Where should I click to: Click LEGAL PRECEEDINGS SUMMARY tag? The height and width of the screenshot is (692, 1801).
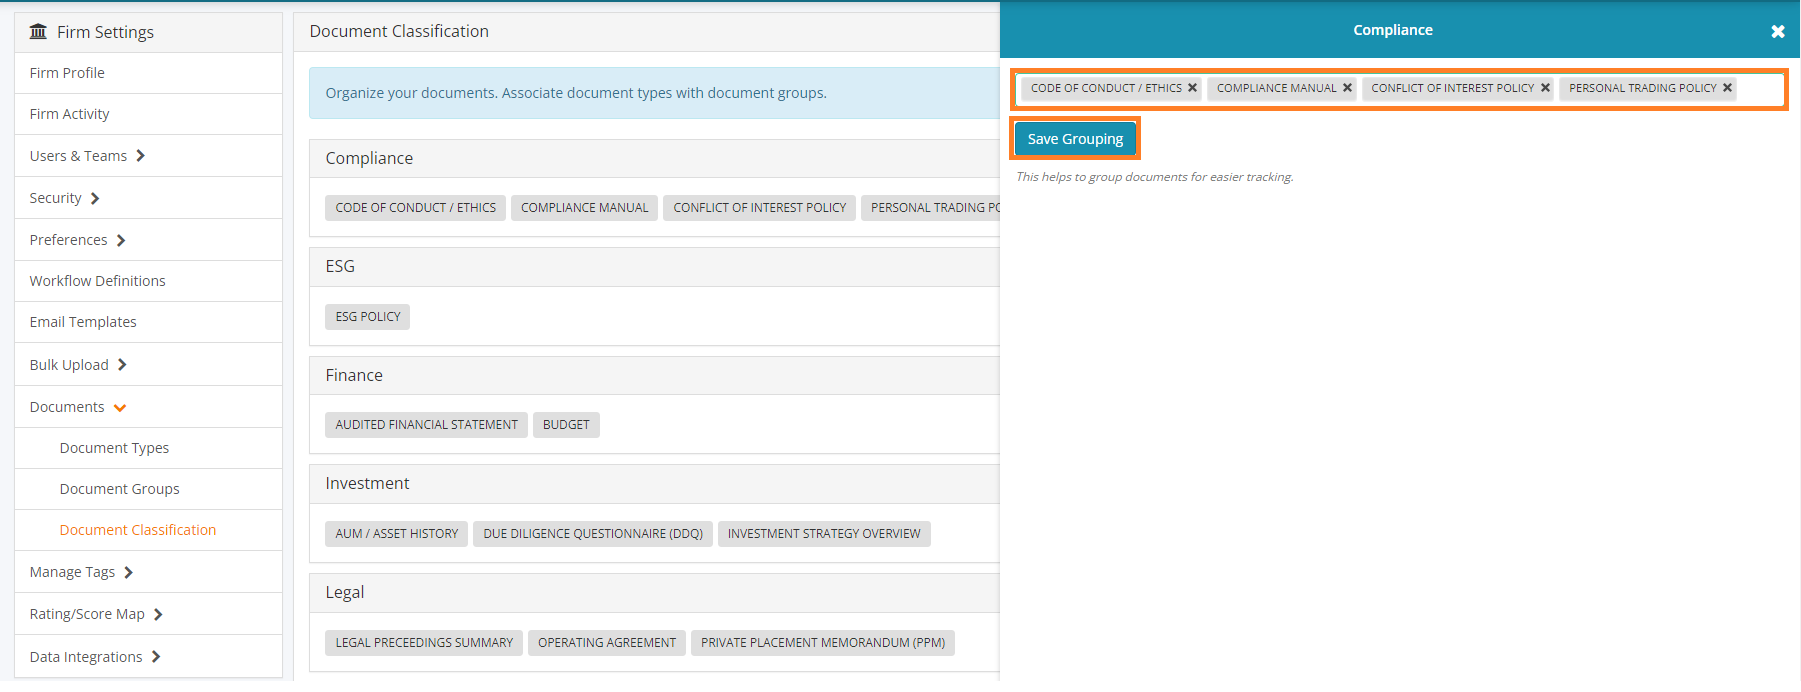pos(424,643)
